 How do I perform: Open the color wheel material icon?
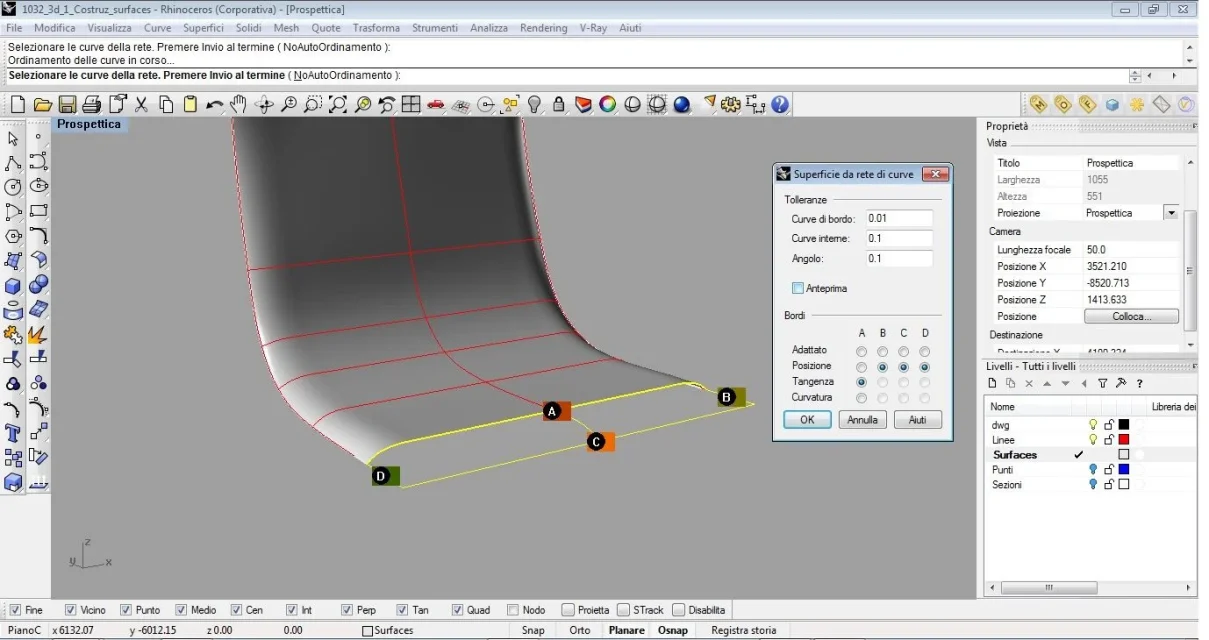(608, 104)
